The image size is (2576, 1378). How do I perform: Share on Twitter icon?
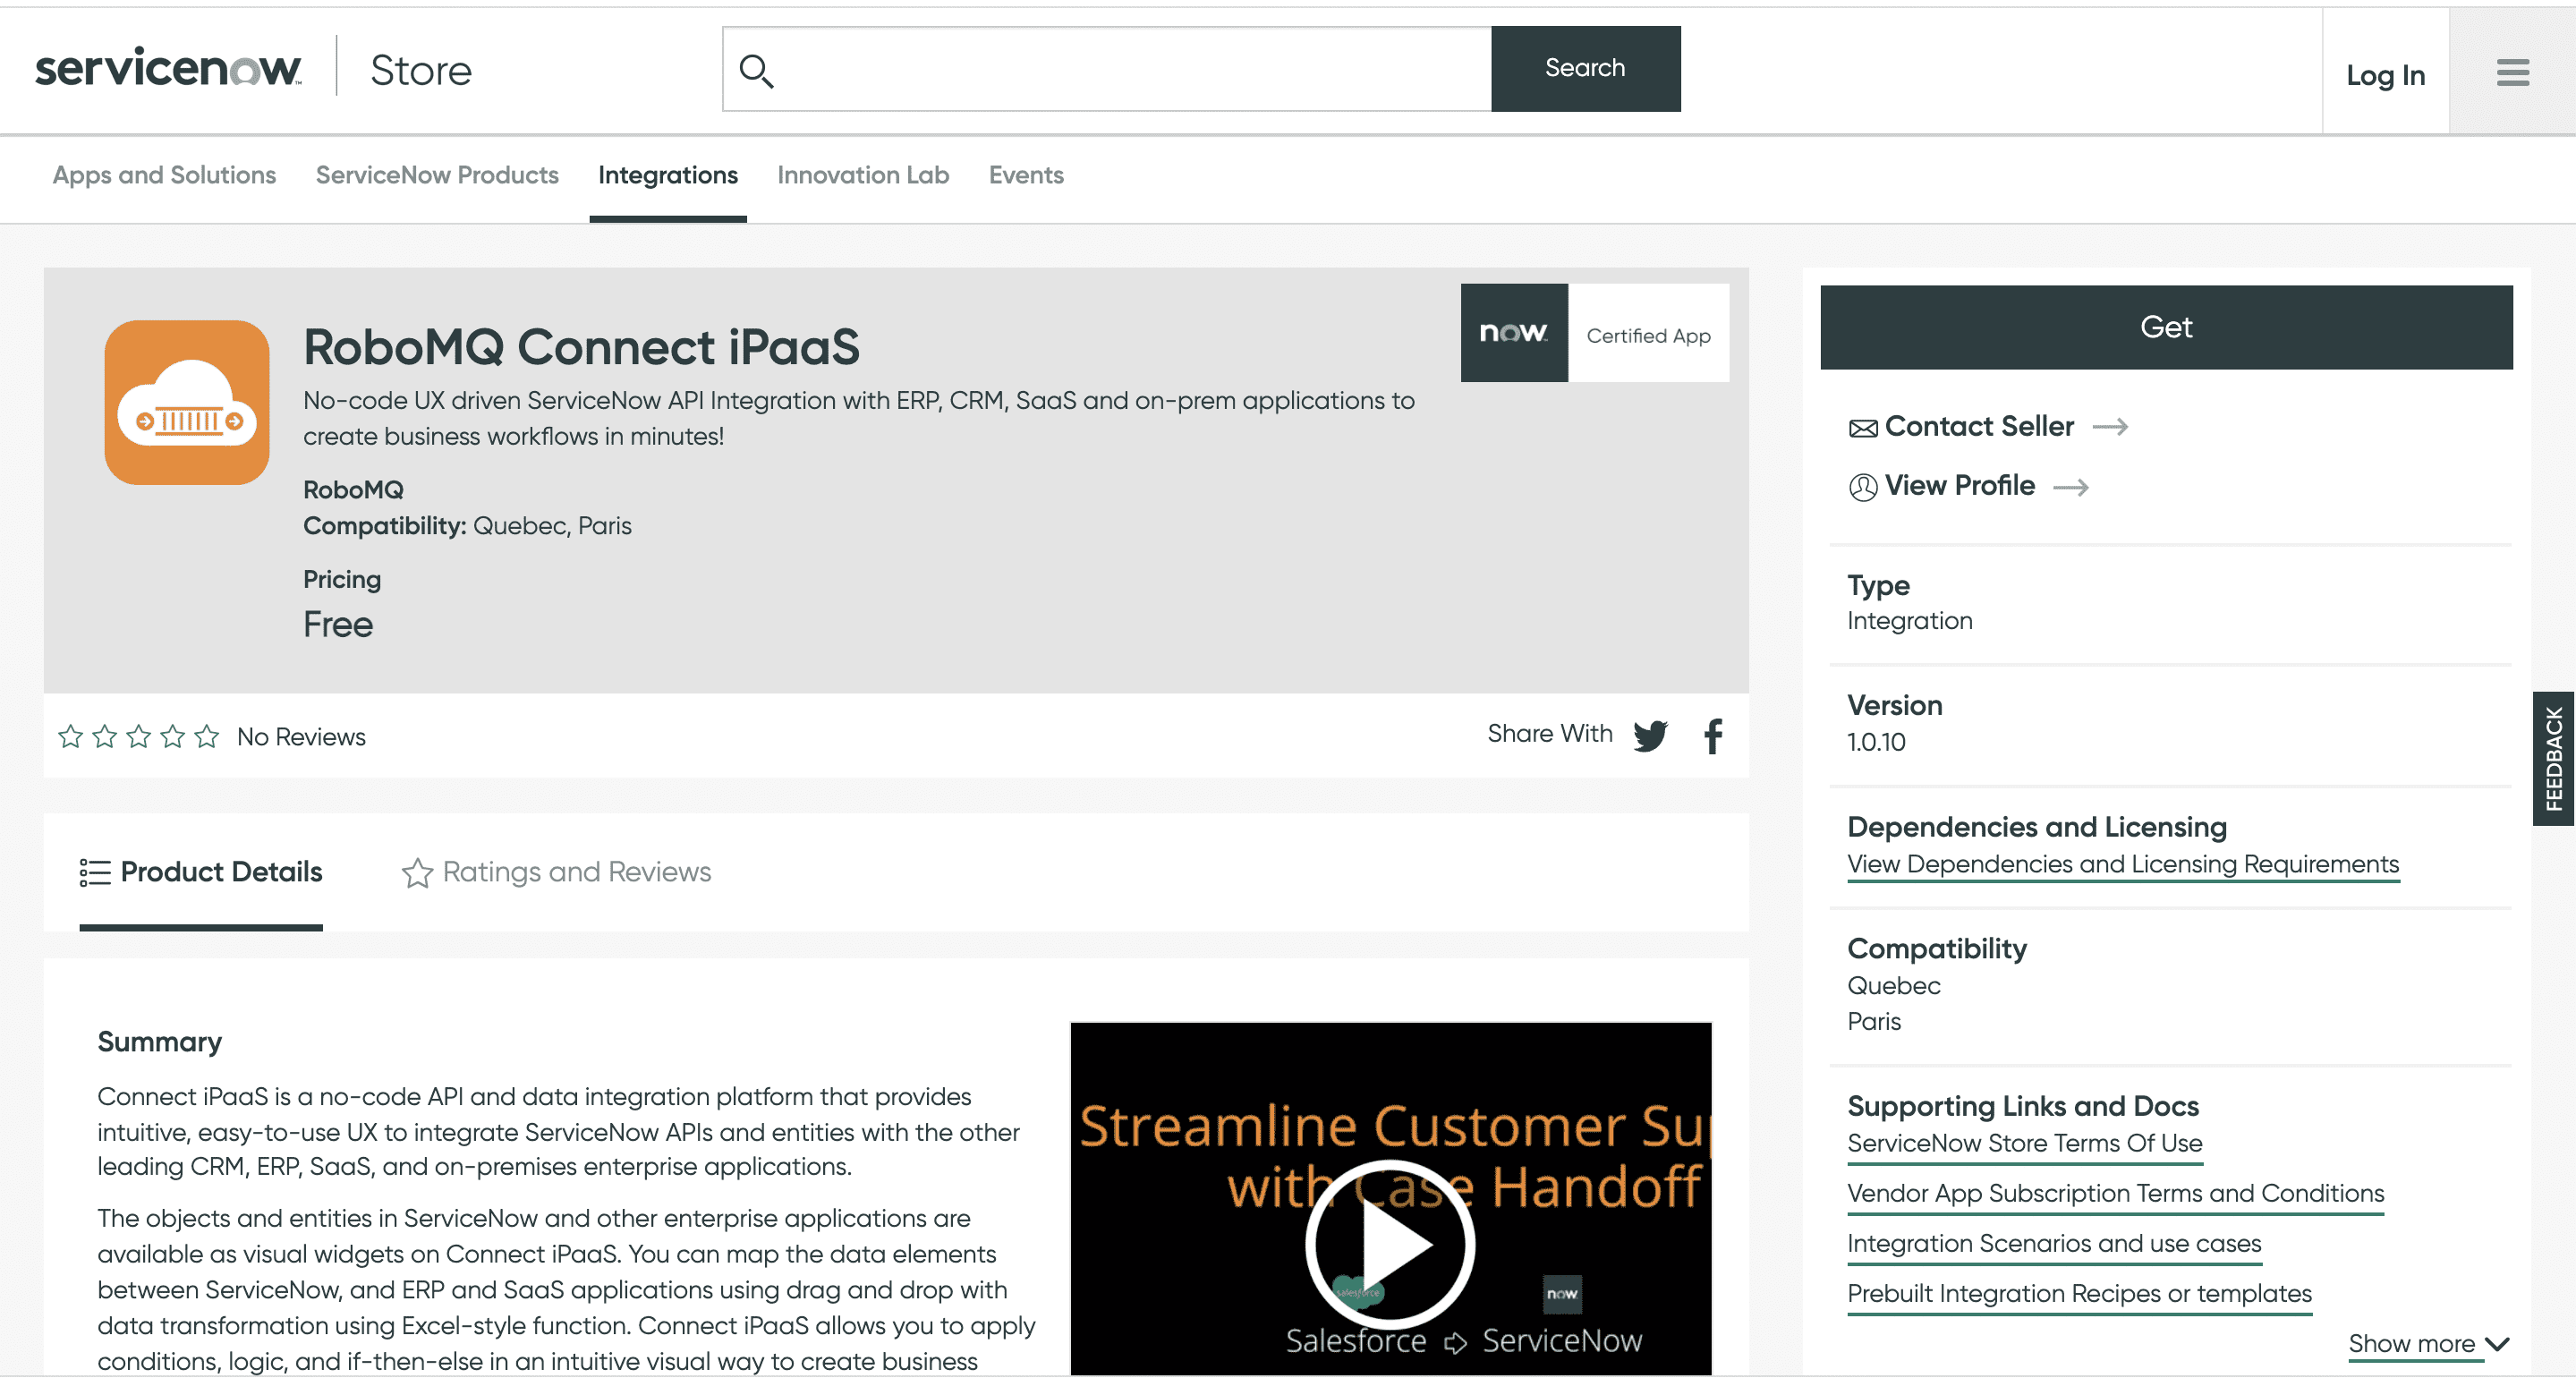point(1650,735)
